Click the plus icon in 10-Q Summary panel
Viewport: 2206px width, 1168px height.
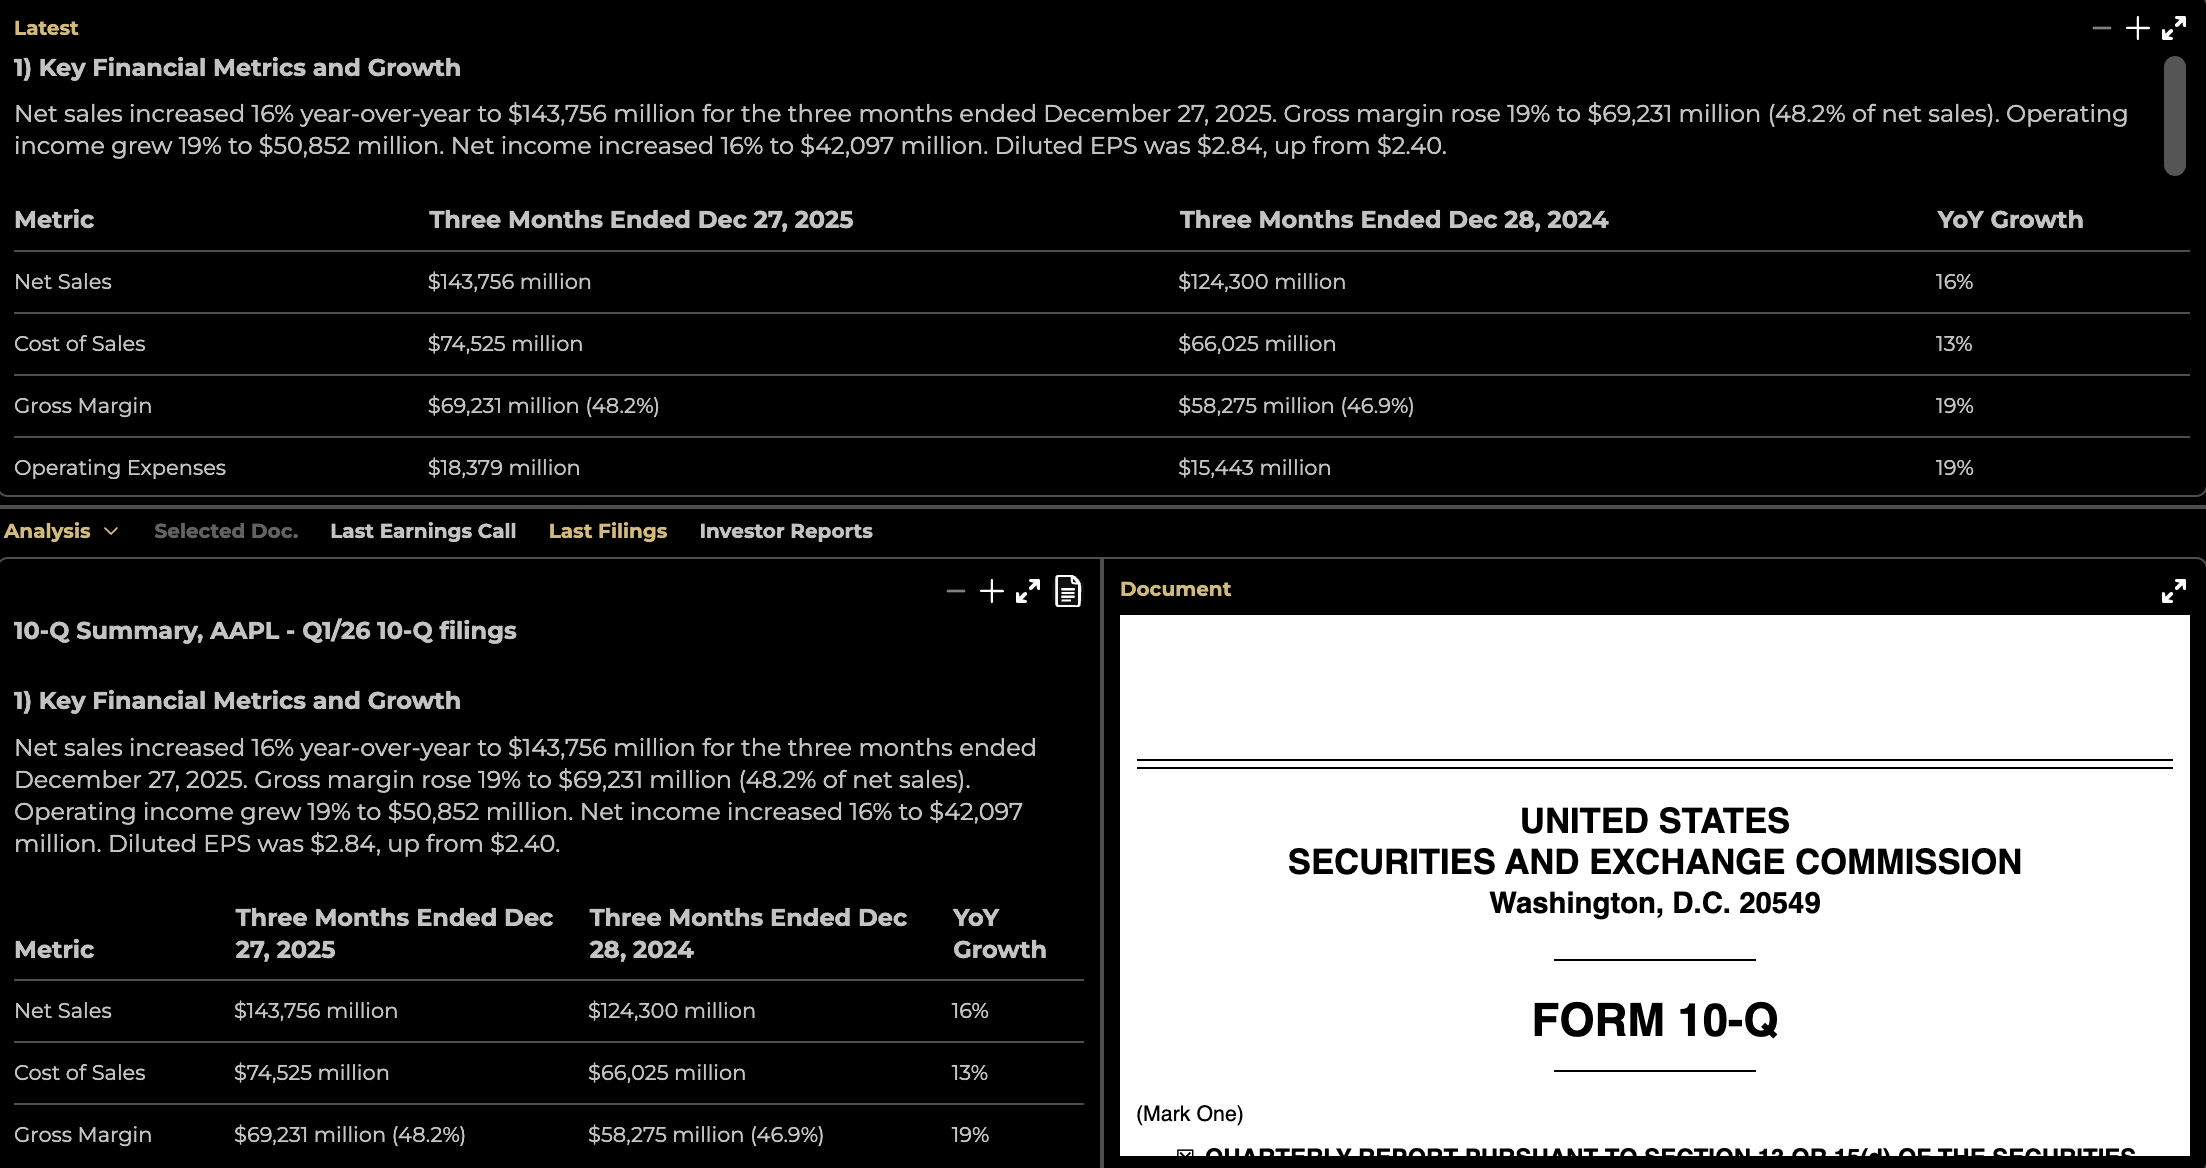pos(991,591)
